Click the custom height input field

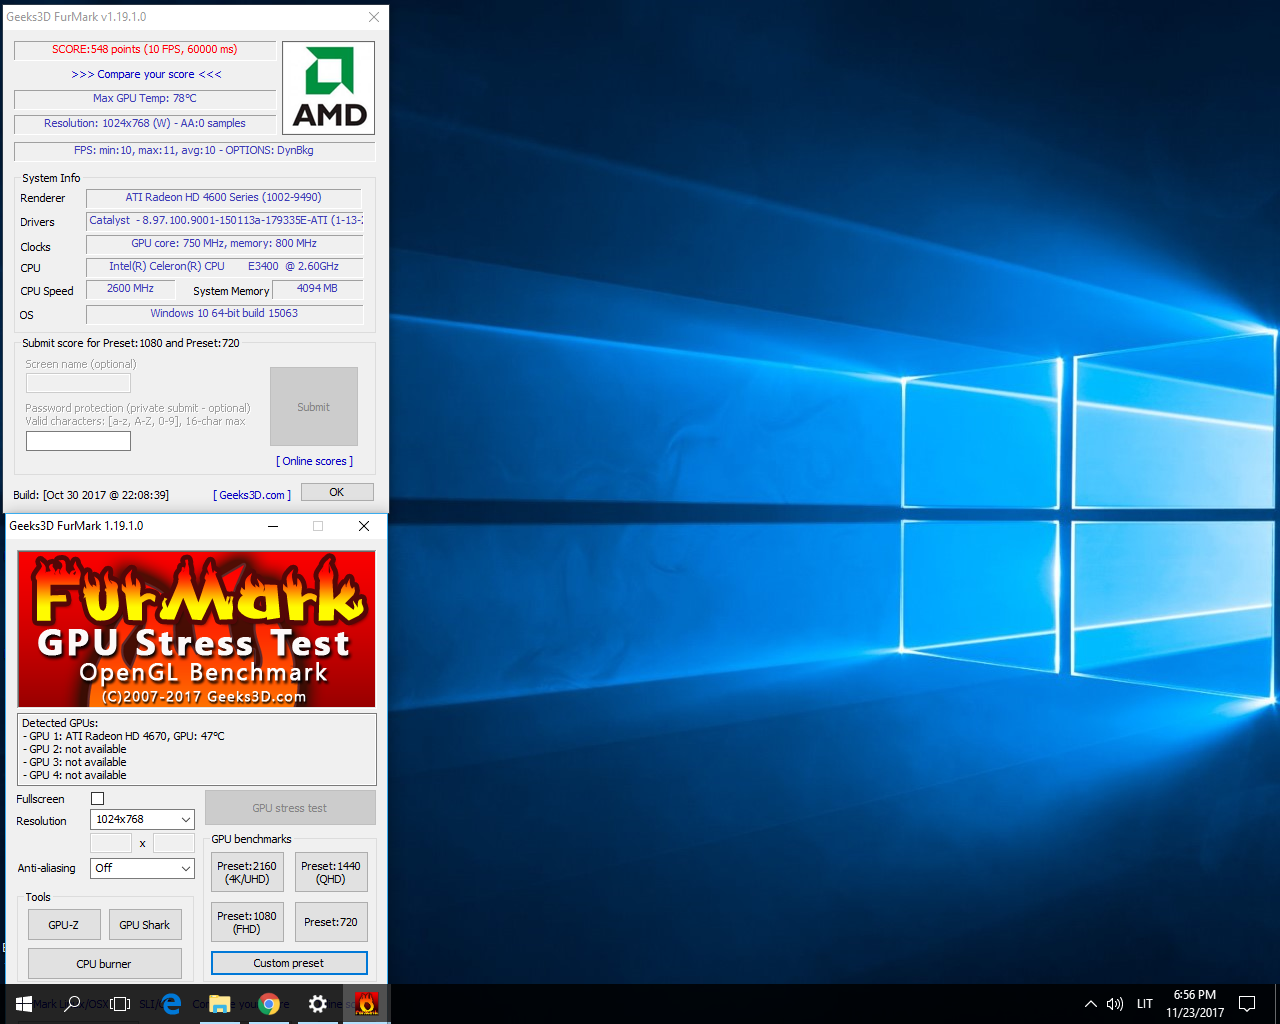pyautogui.click(x=174, y=843)
